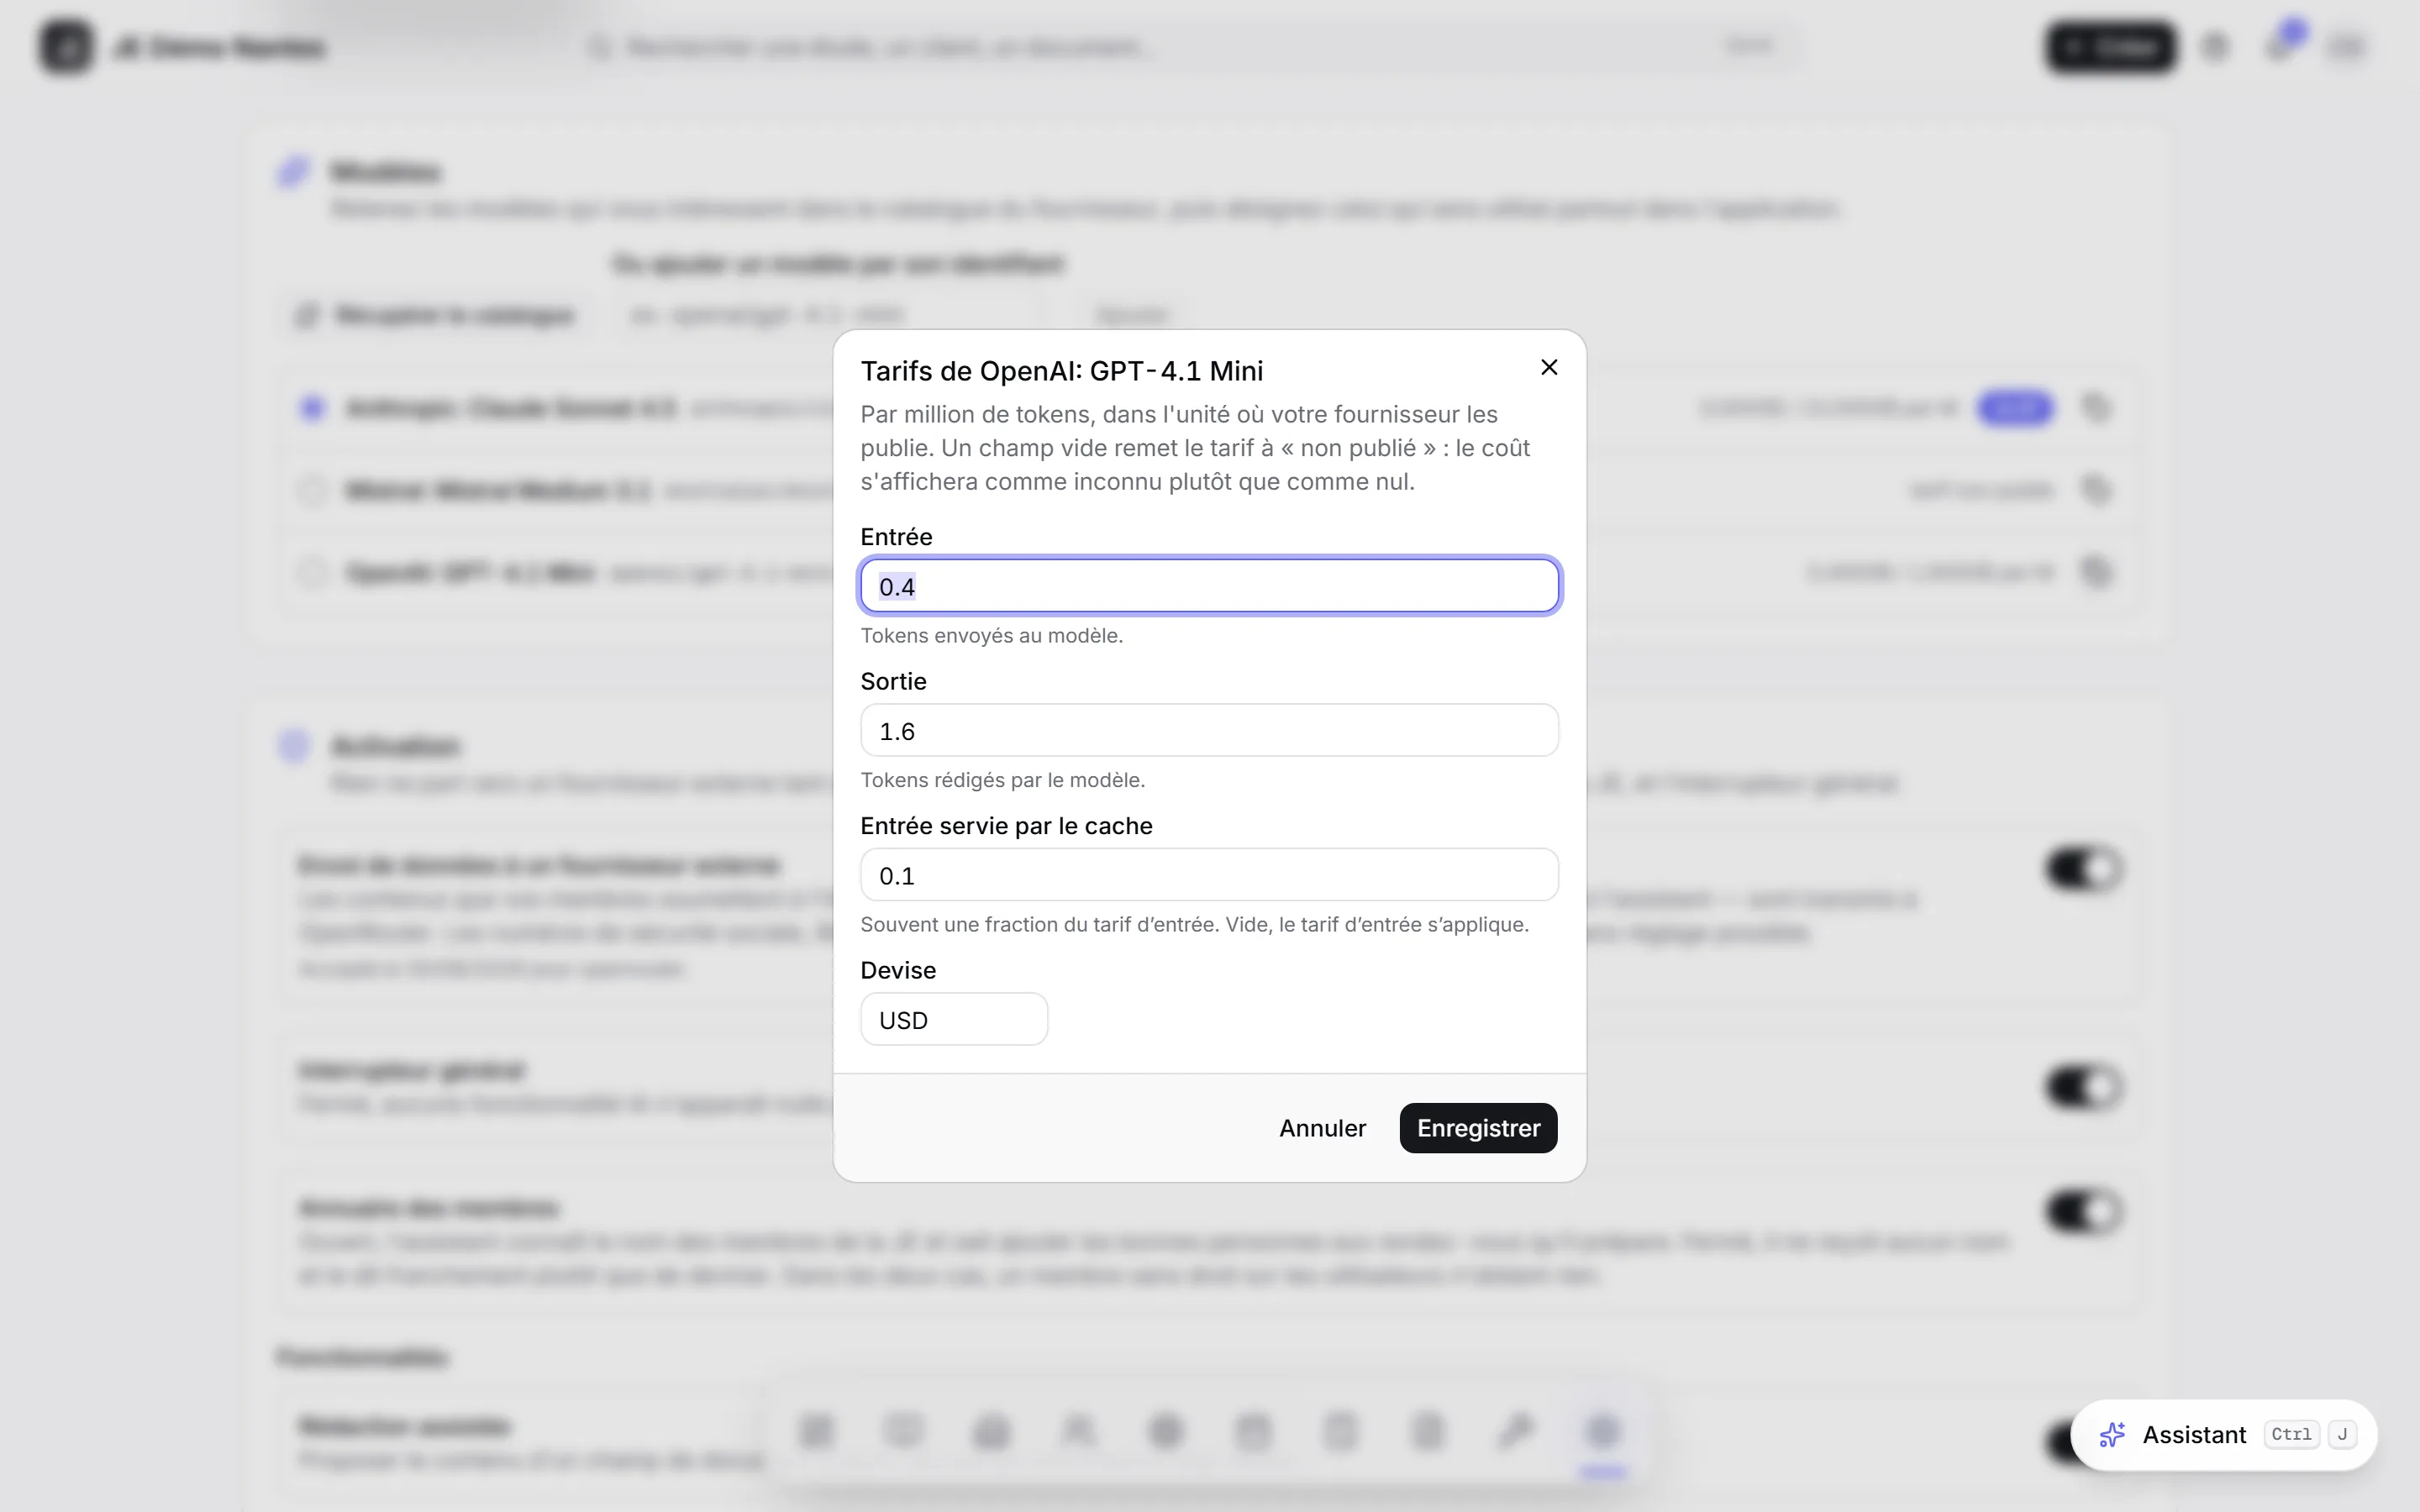Click the Devise currency field showing USD
Image resolution: width=2420 pixels, height=1512 pixels.
[x=954, y=1020]
